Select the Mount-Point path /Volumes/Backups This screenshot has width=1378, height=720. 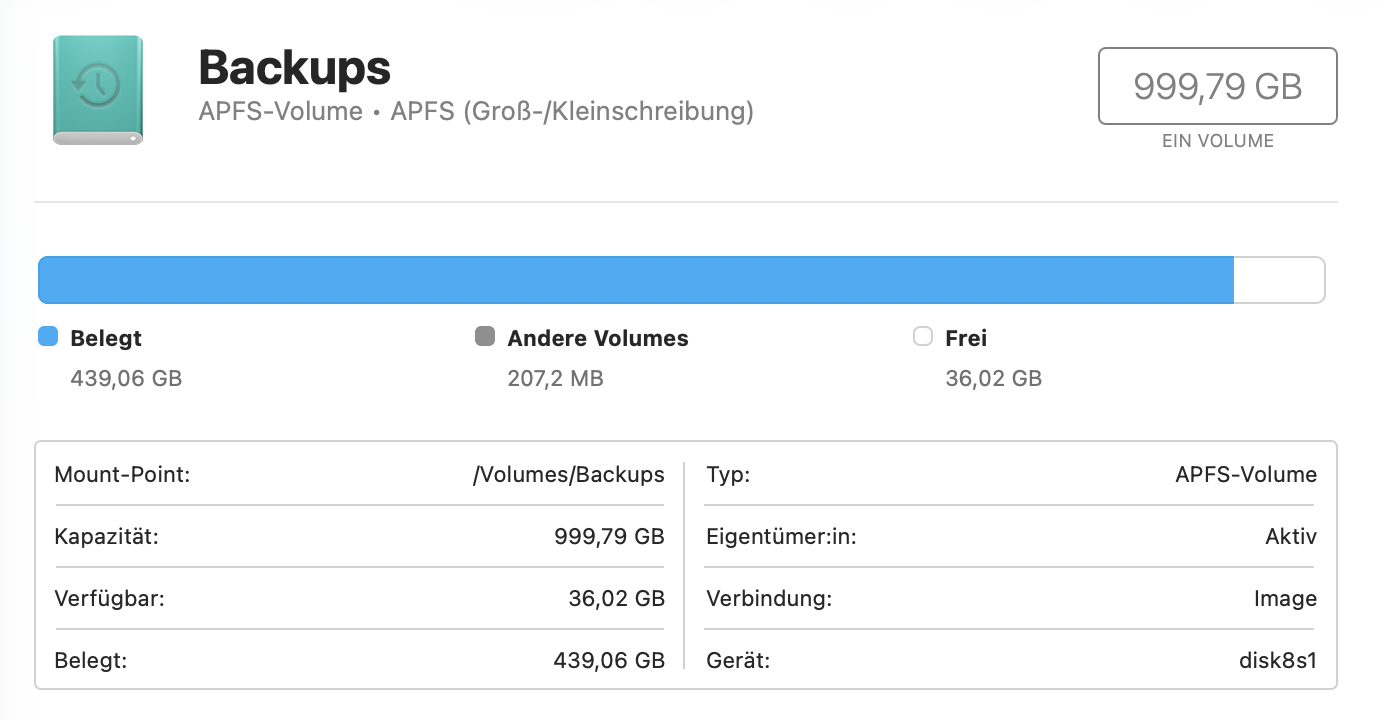pos(568,475)
